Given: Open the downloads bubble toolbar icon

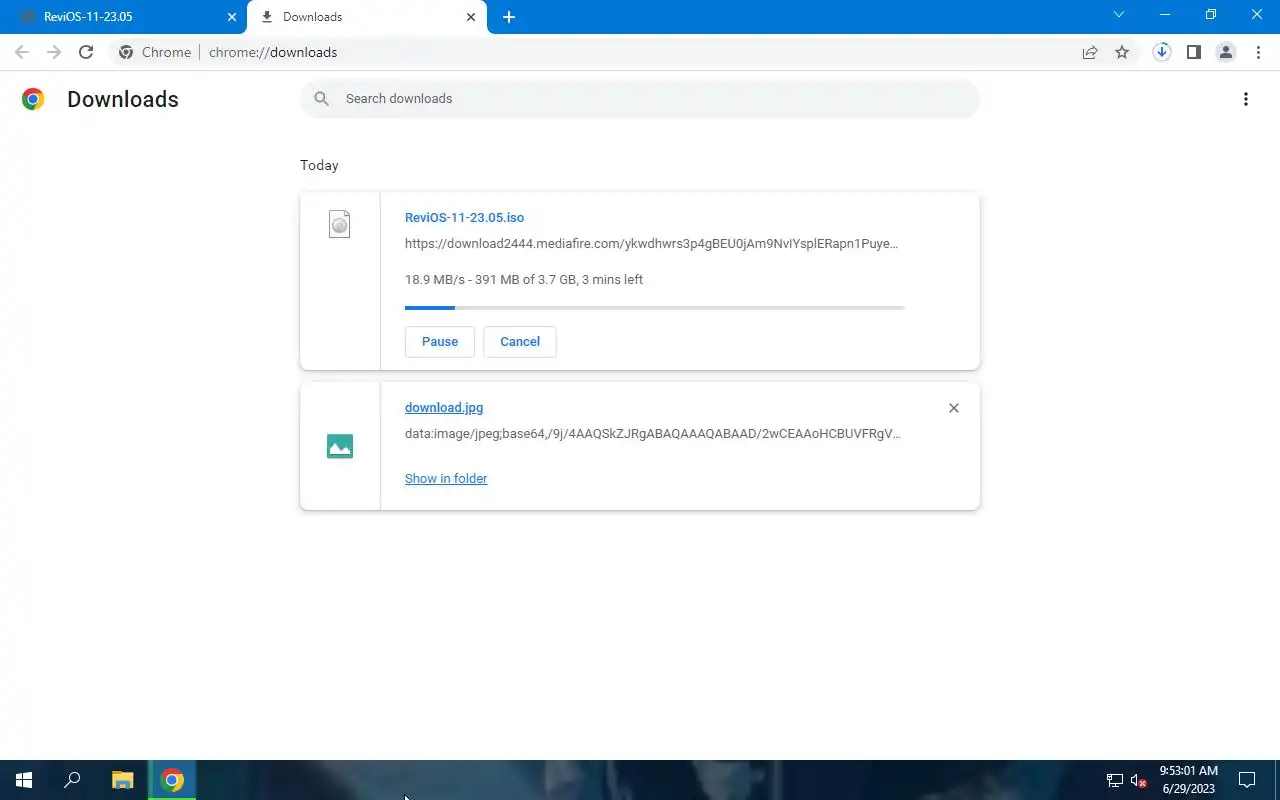Looking at the screenshot, I should pyautogui.click(x=1162, y=52).
